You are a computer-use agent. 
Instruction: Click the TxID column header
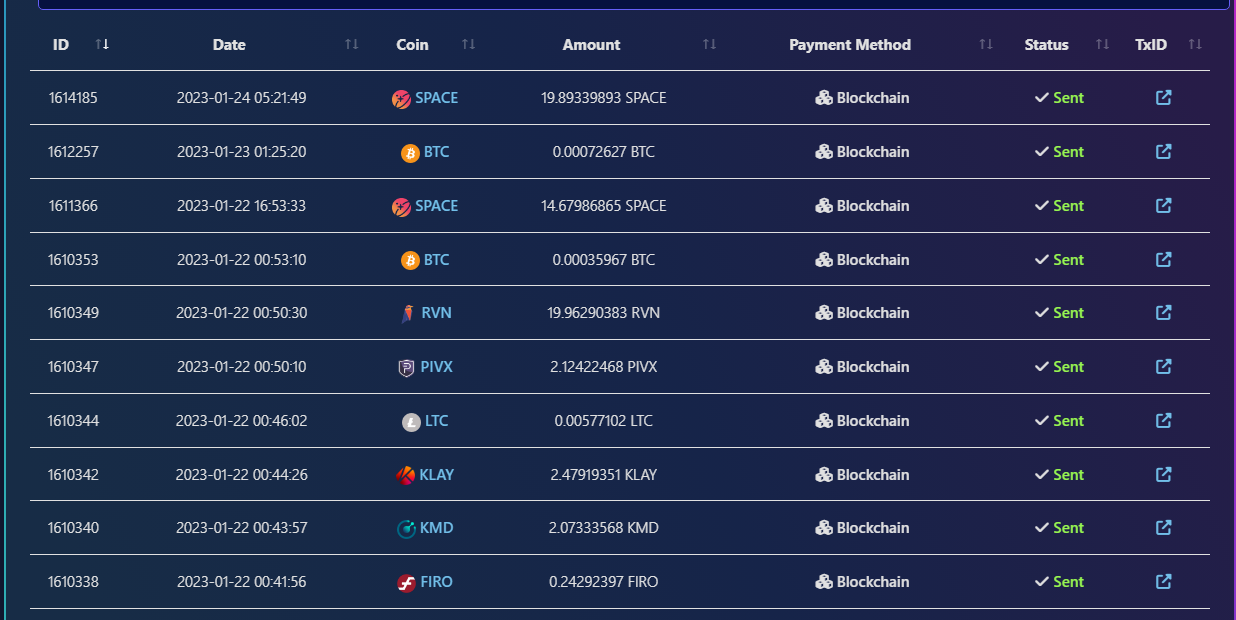click(1151, 45)
